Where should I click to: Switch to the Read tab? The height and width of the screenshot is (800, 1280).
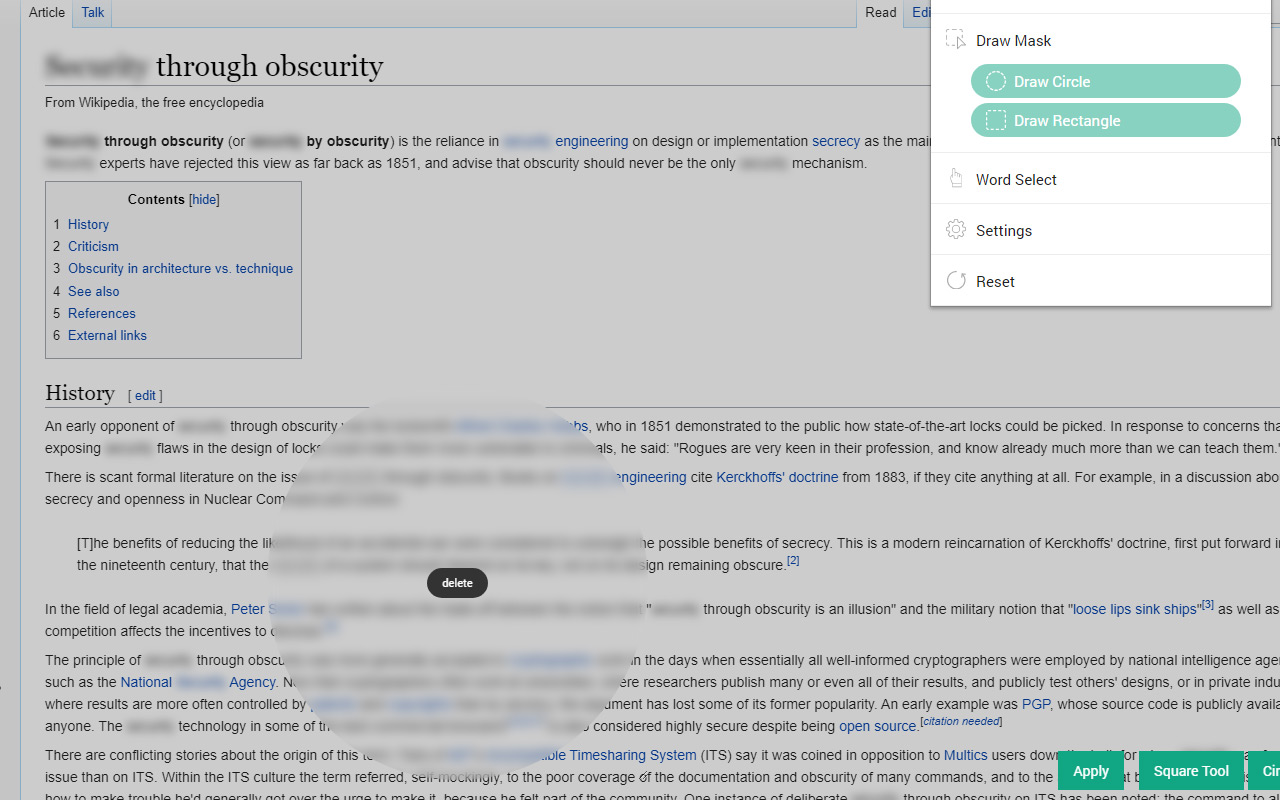[x=881, y=13]
